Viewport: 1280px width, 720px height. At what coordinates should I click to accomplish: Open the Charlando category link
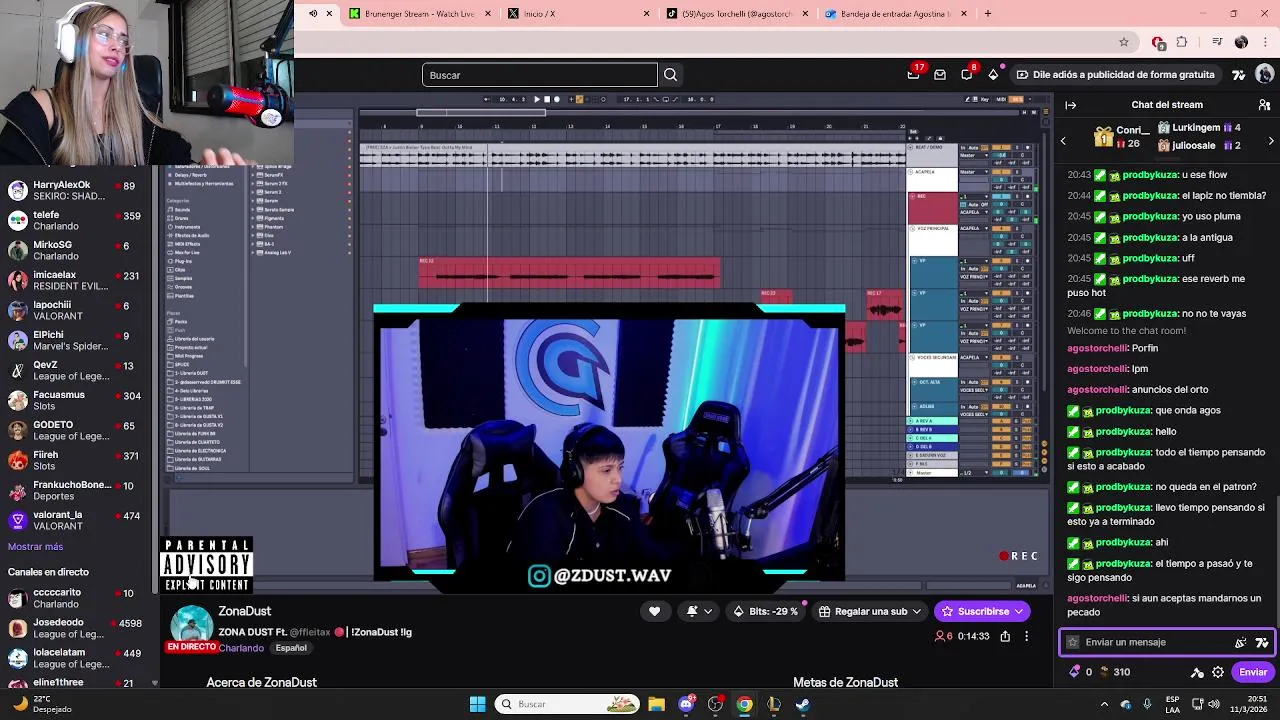click(241, 648)
